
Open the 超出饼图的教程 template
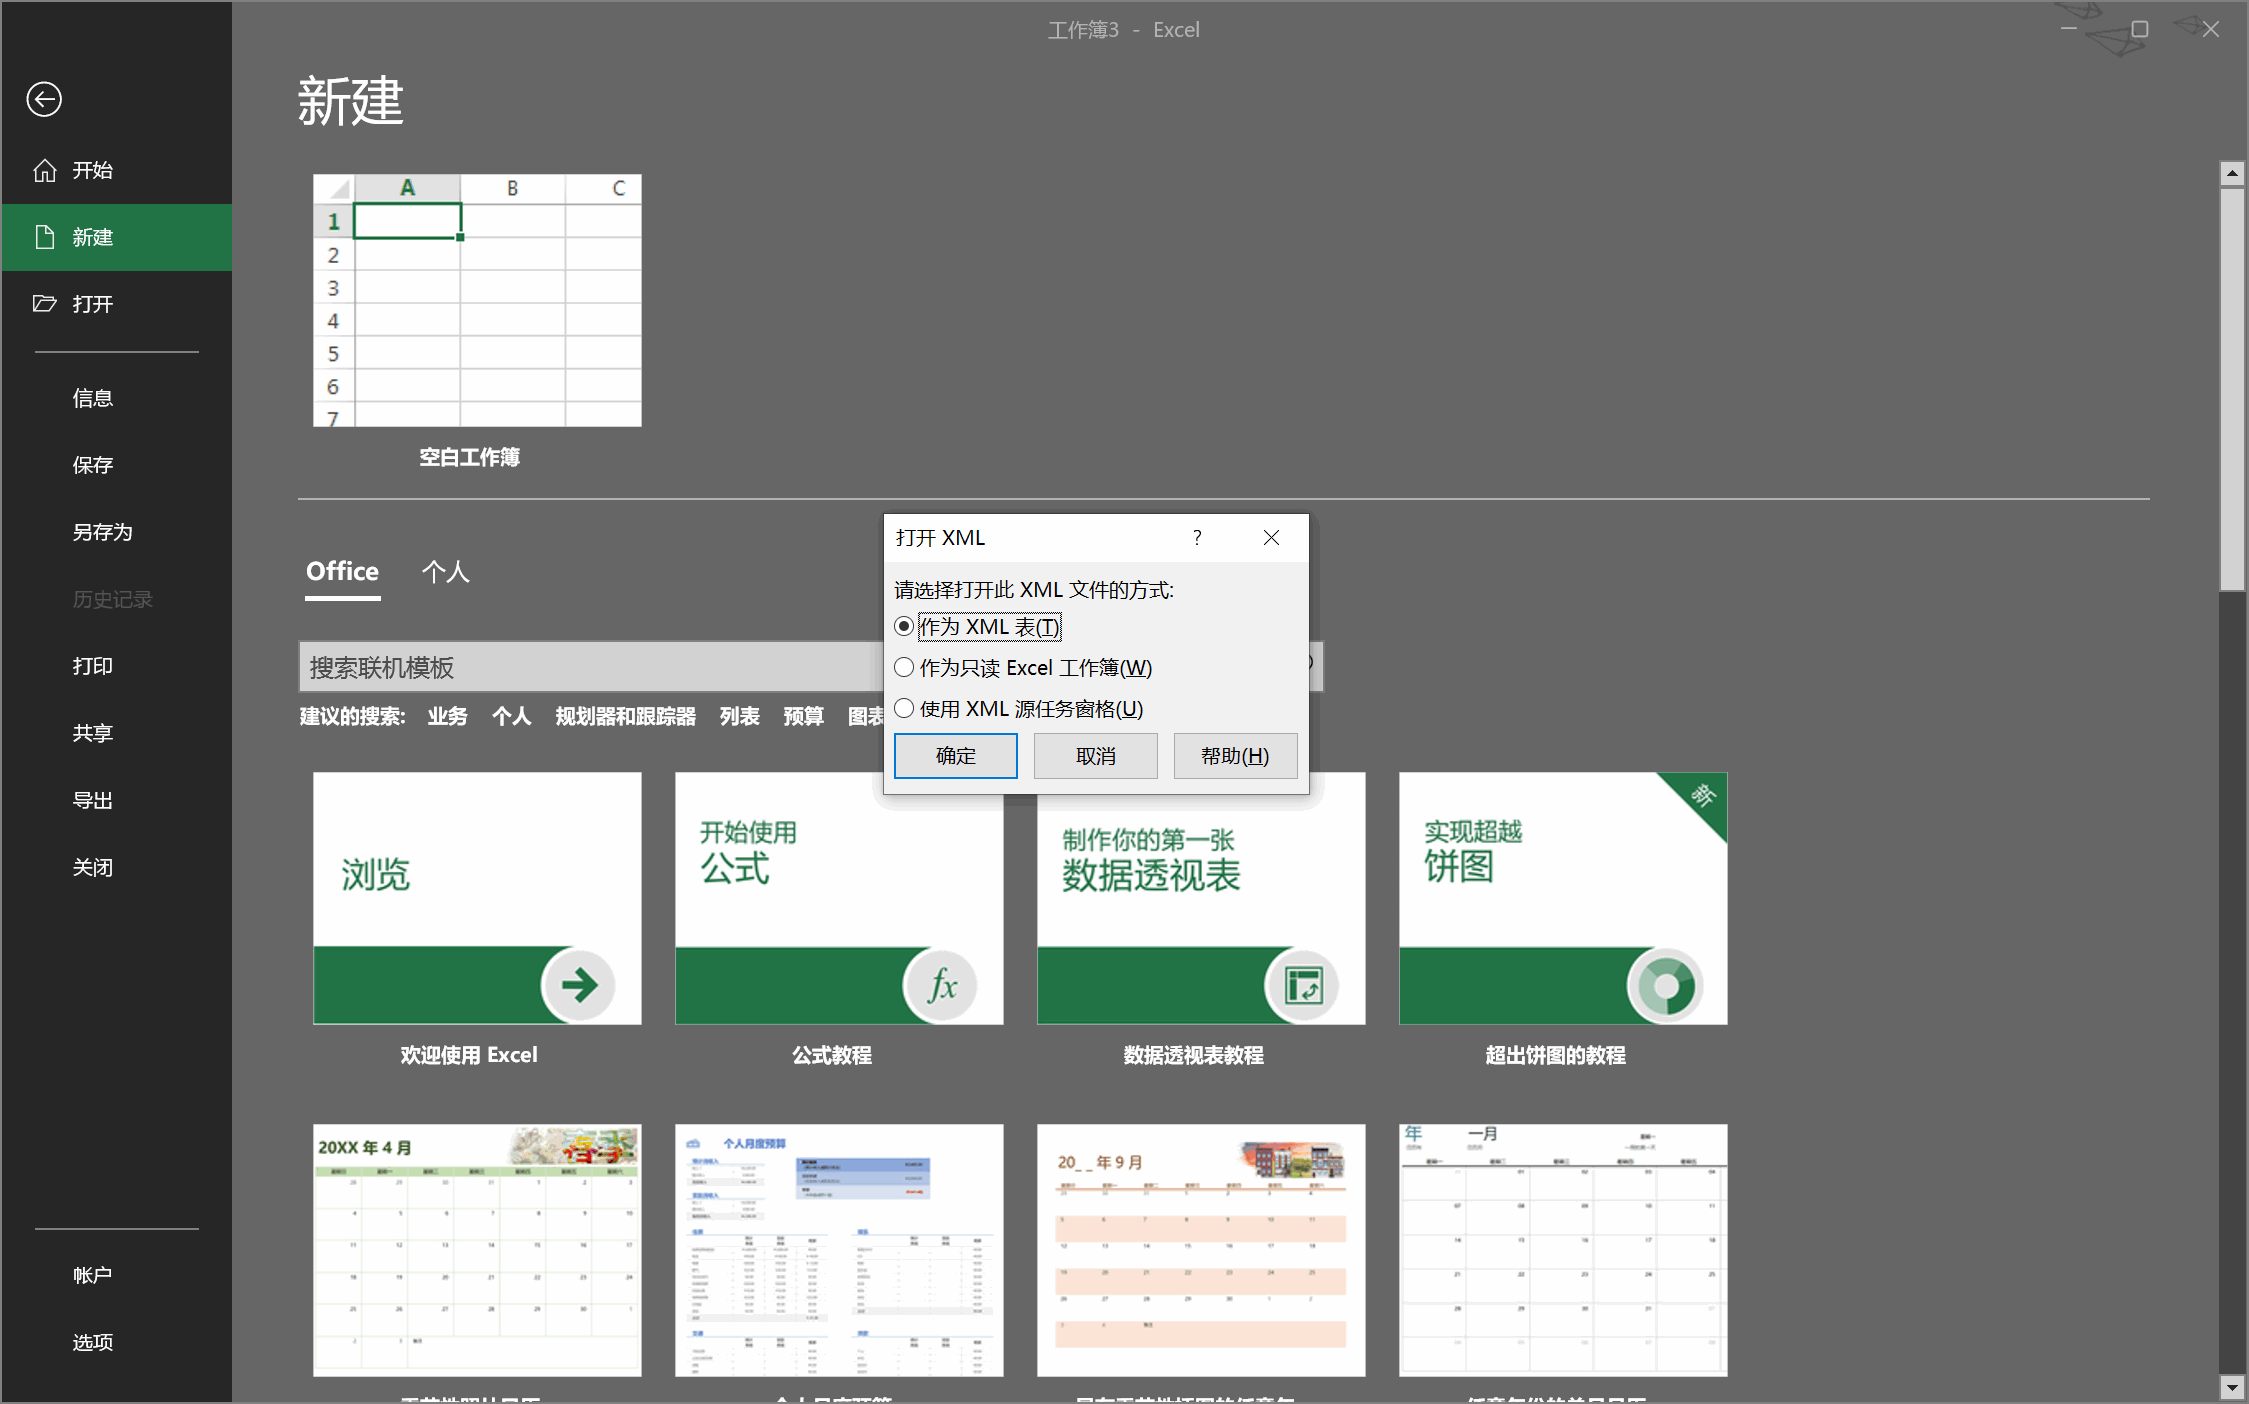tap(1563, 898)
